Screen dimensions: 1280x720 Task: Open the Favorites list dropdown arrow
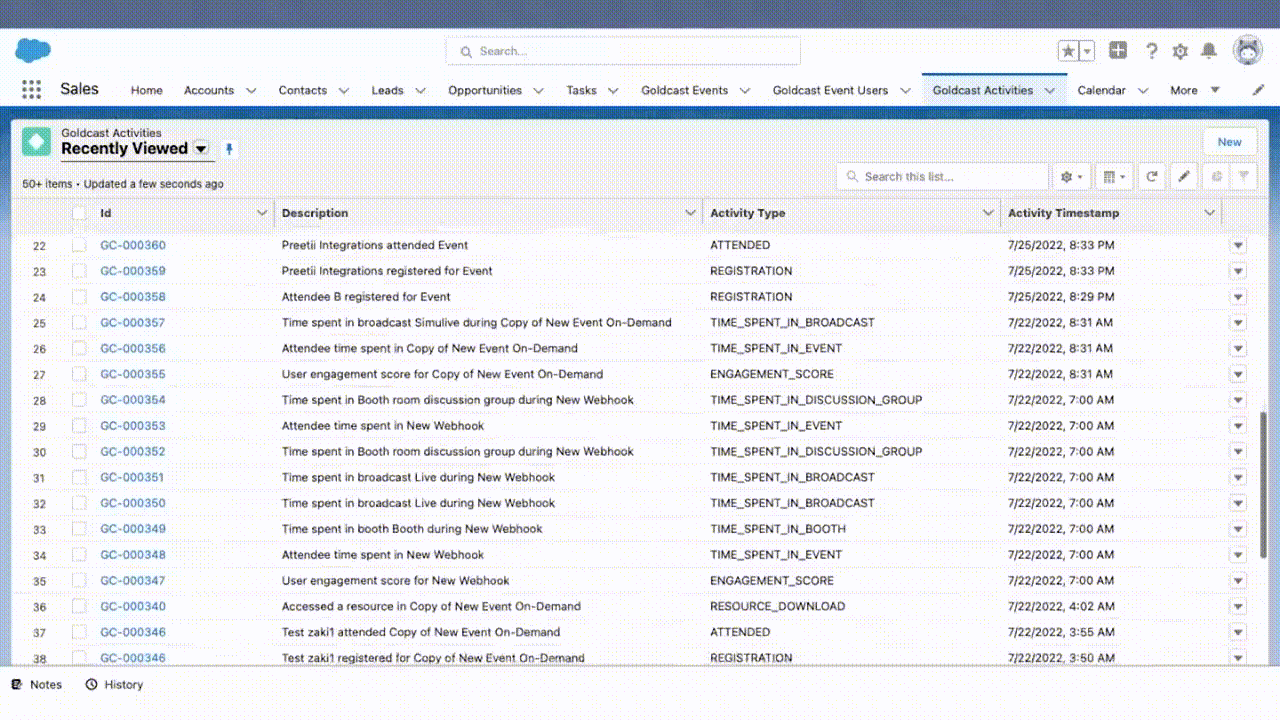1088,51
